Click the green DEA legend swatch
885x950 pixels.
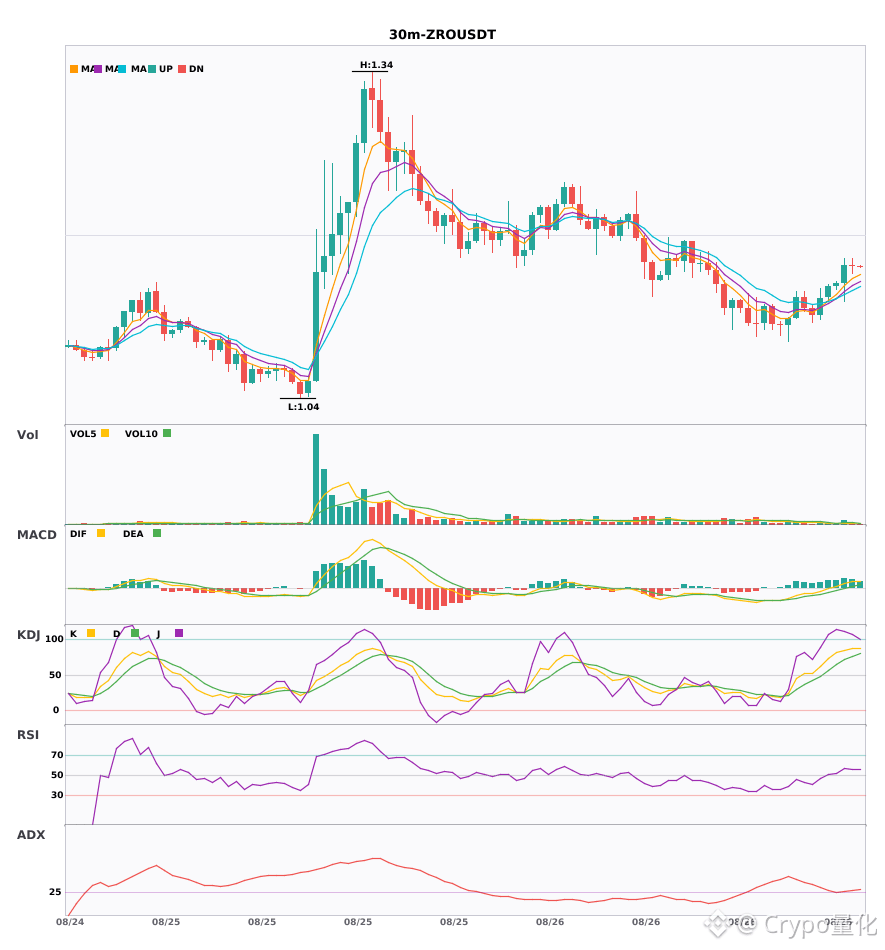[x=157, y=533]
